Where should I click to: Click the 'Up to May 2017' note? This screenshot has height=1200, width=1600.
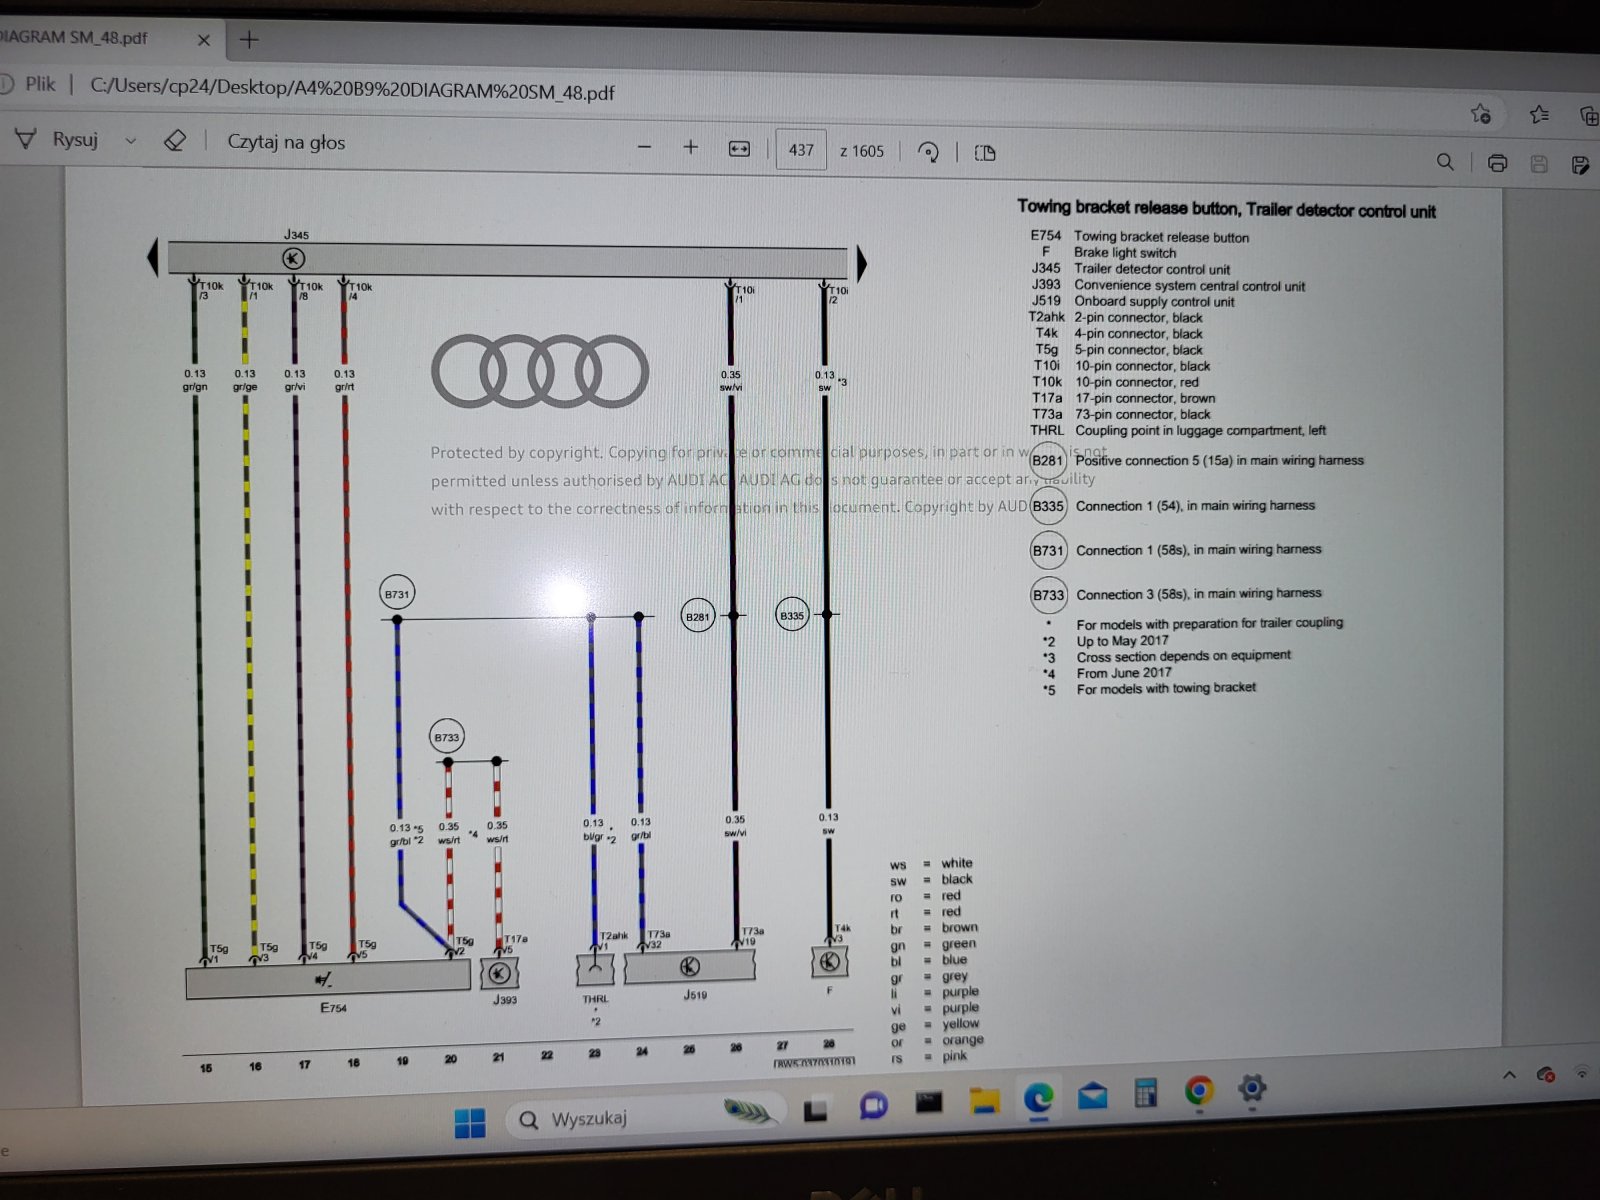click(1122, 641)
